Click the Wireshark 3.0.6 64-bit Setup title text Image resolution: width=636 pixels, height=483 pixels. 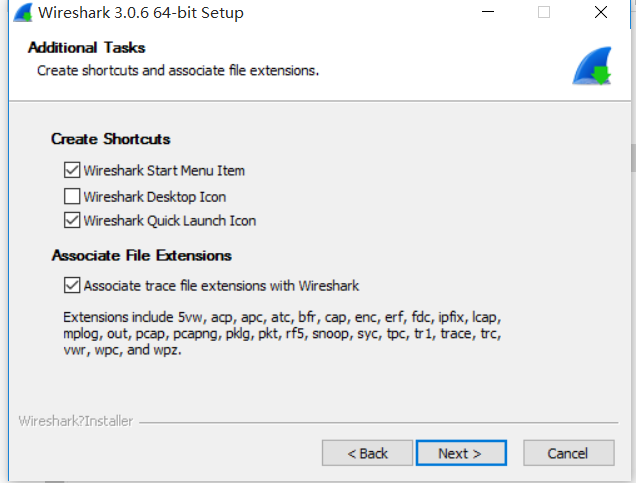[140, 13]
